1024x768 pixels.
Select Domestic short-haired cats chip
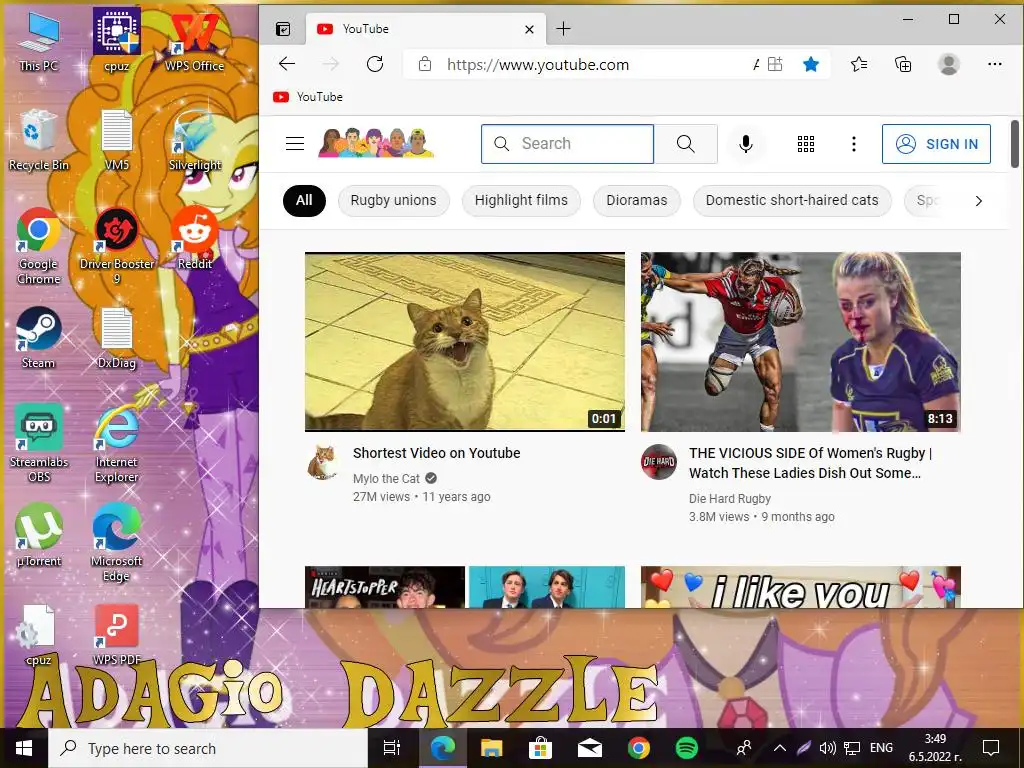tap(792, 200)
